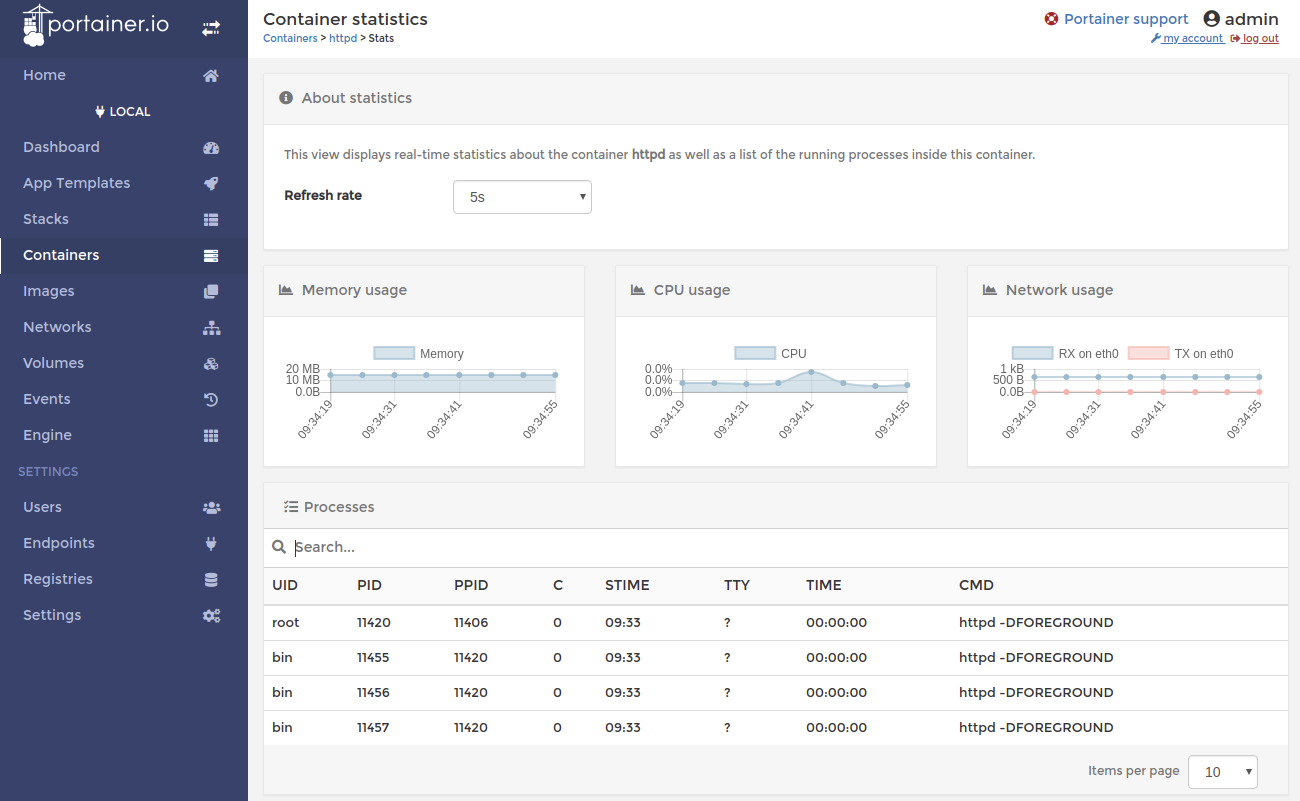This screenshot has width=1300, height=801.
Task: Click the Events history icon
Action: 211,400
